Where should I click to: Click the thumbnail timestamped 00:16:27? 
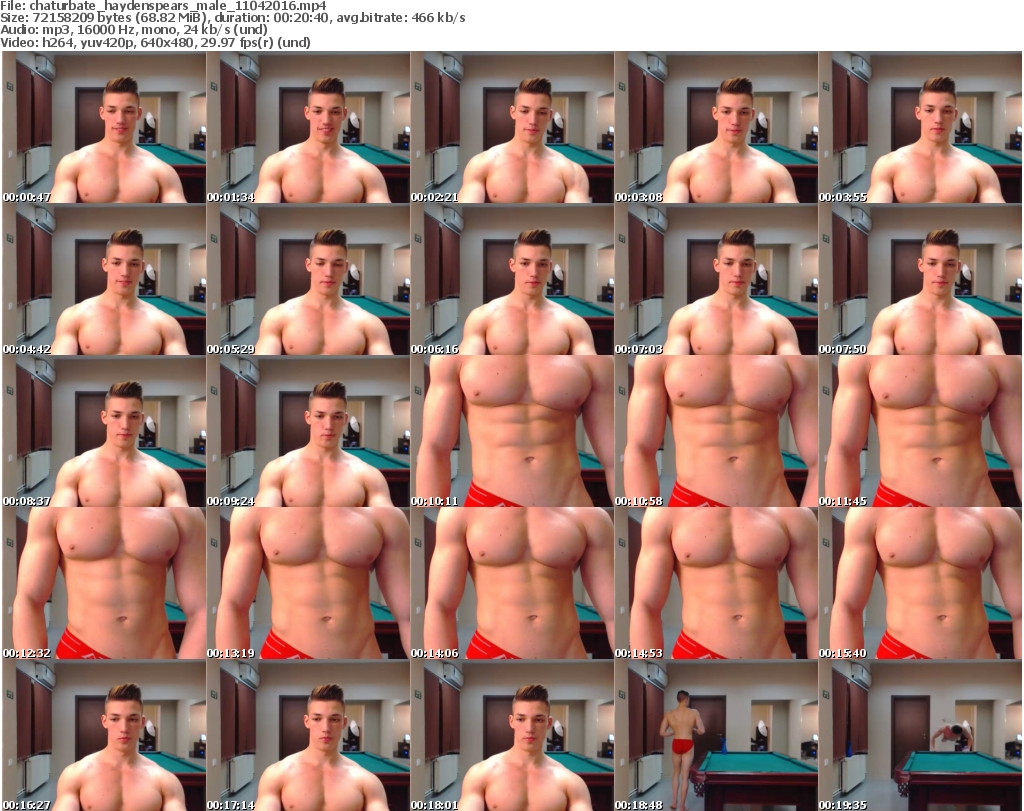click(x=104, y=735)
